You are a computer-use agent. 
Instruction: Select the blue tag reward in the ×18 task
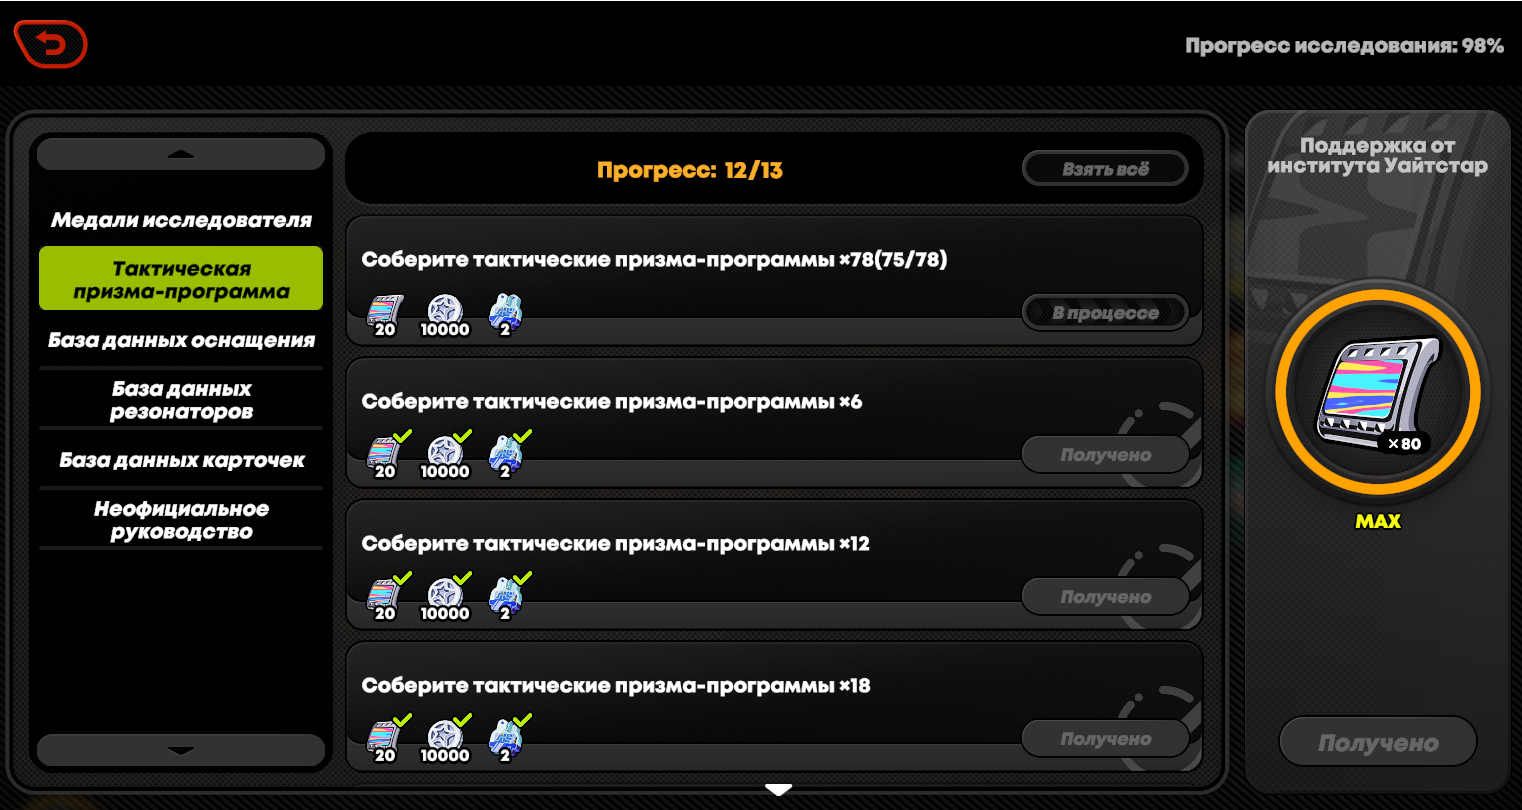[505, 741]
